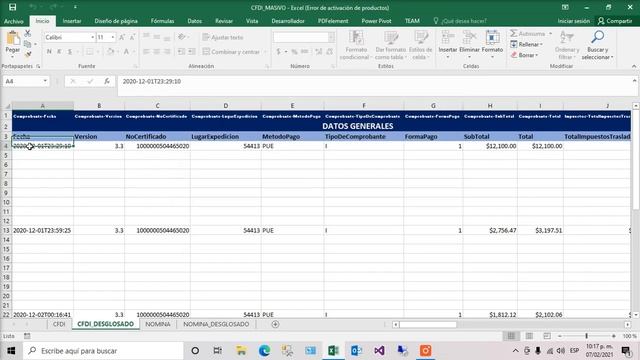Switch to the Fórmulas ribbon tab
Image resolution: width=640 pixels, height=360 pixels.
162,21
